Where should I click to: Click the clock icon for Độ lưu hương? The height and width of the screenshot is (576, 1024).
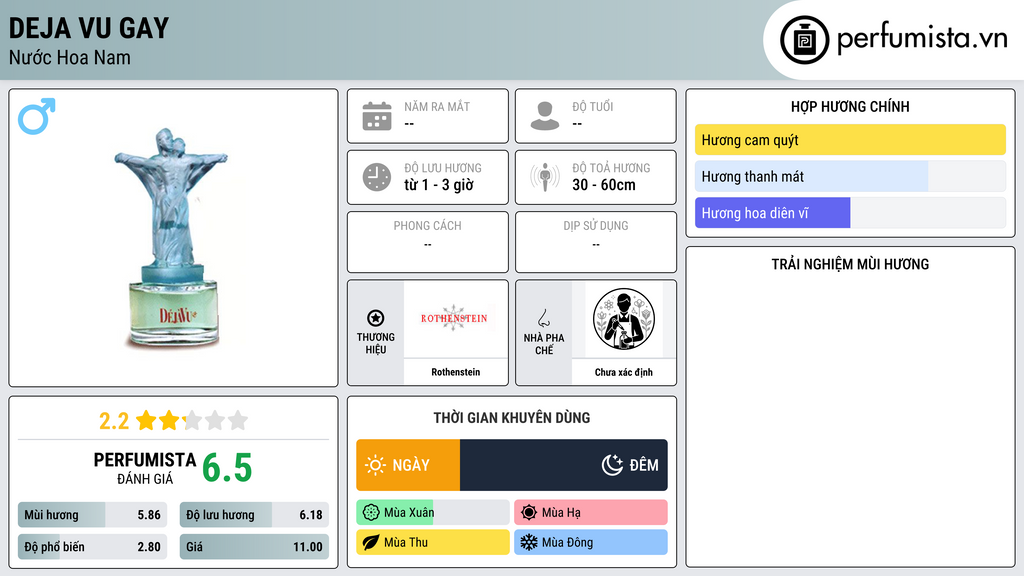tap(377, 177)
